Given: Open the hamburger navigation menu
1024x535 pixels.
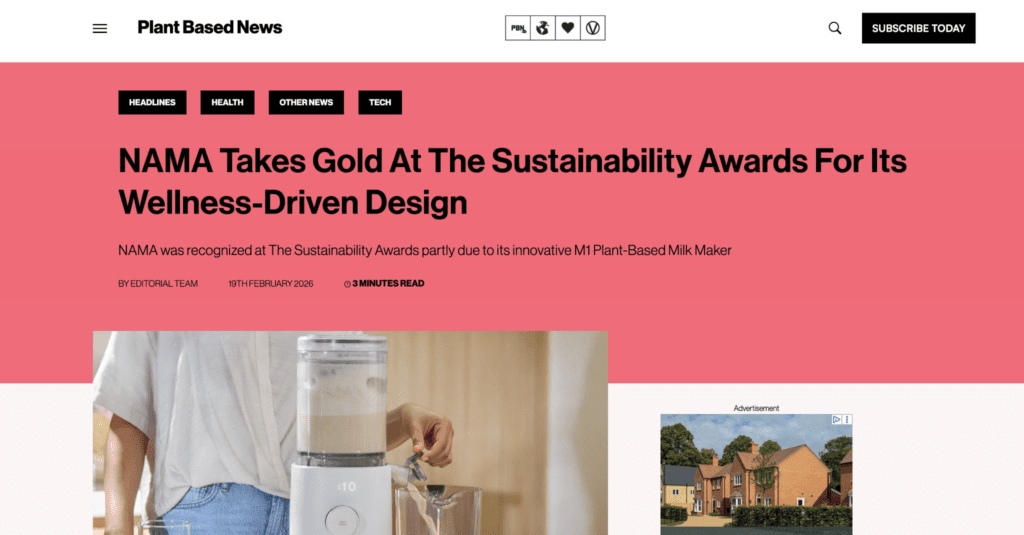Looking at the screenshot, I should point(100,28).
